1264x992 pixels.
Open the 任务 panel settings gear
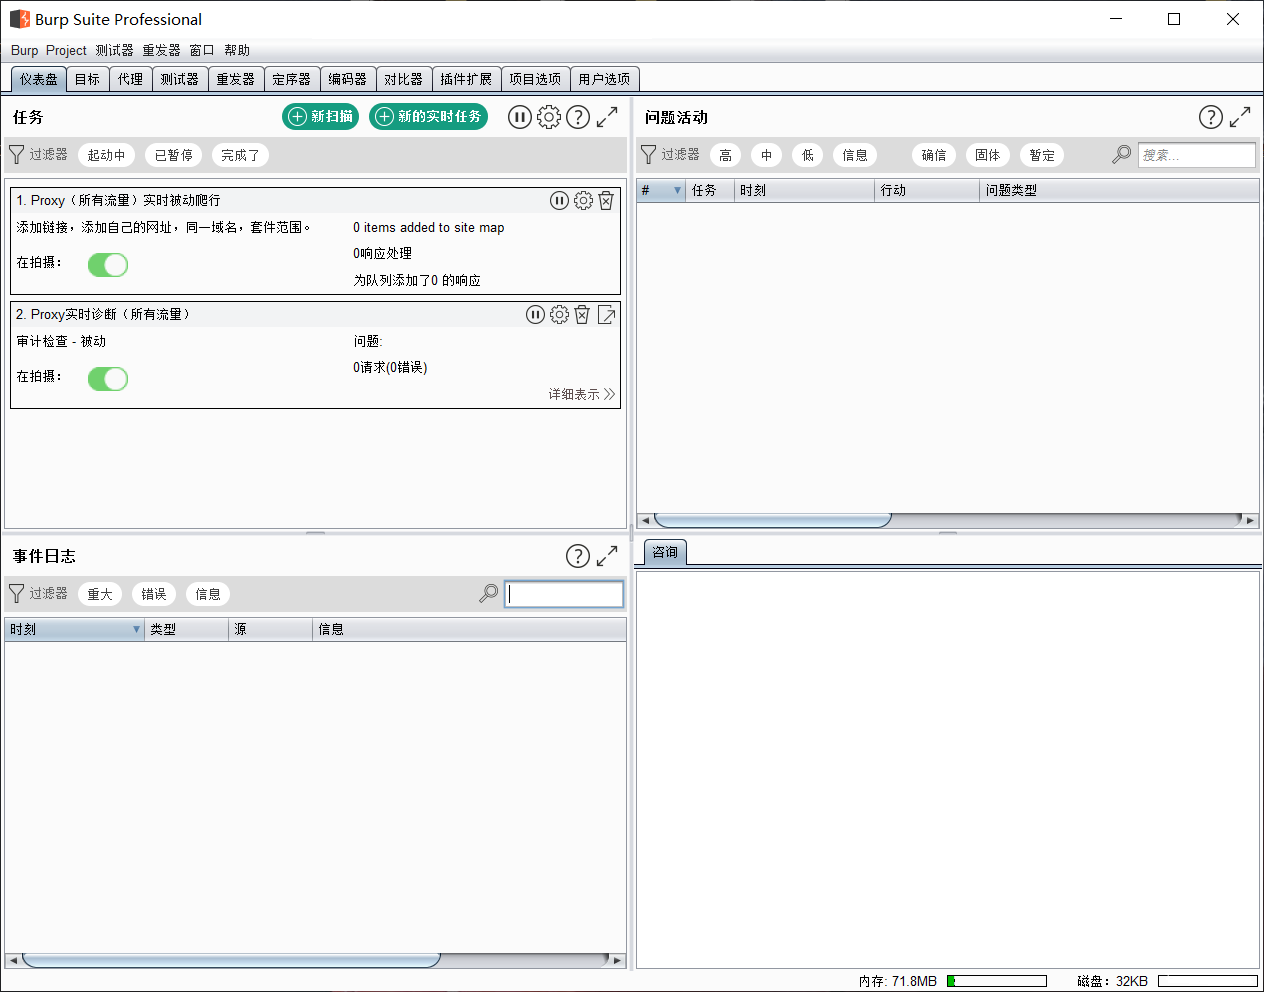coord(548,117)
